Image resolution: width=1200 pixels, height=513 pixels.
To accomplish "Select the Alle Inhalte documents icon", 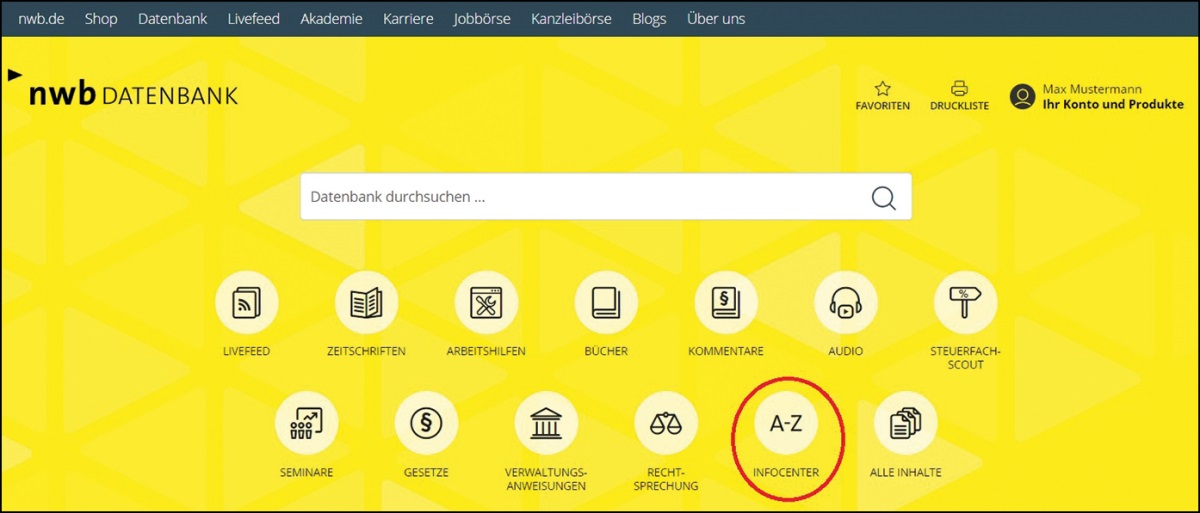I will click(x=905, y=423).
